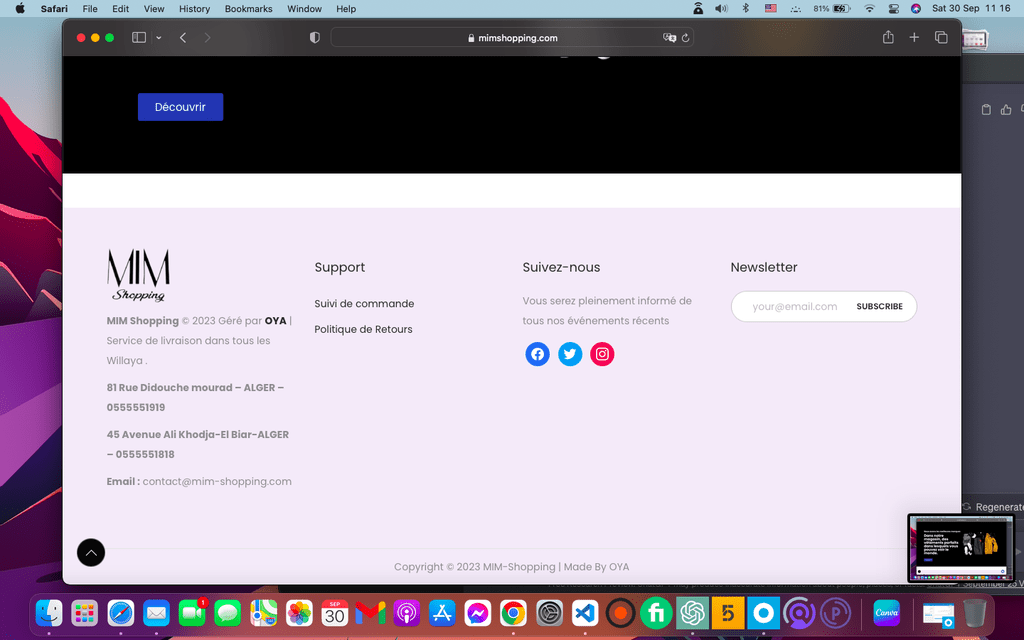
Task: Open the Safari Share menu
Action: coord(888,37)
